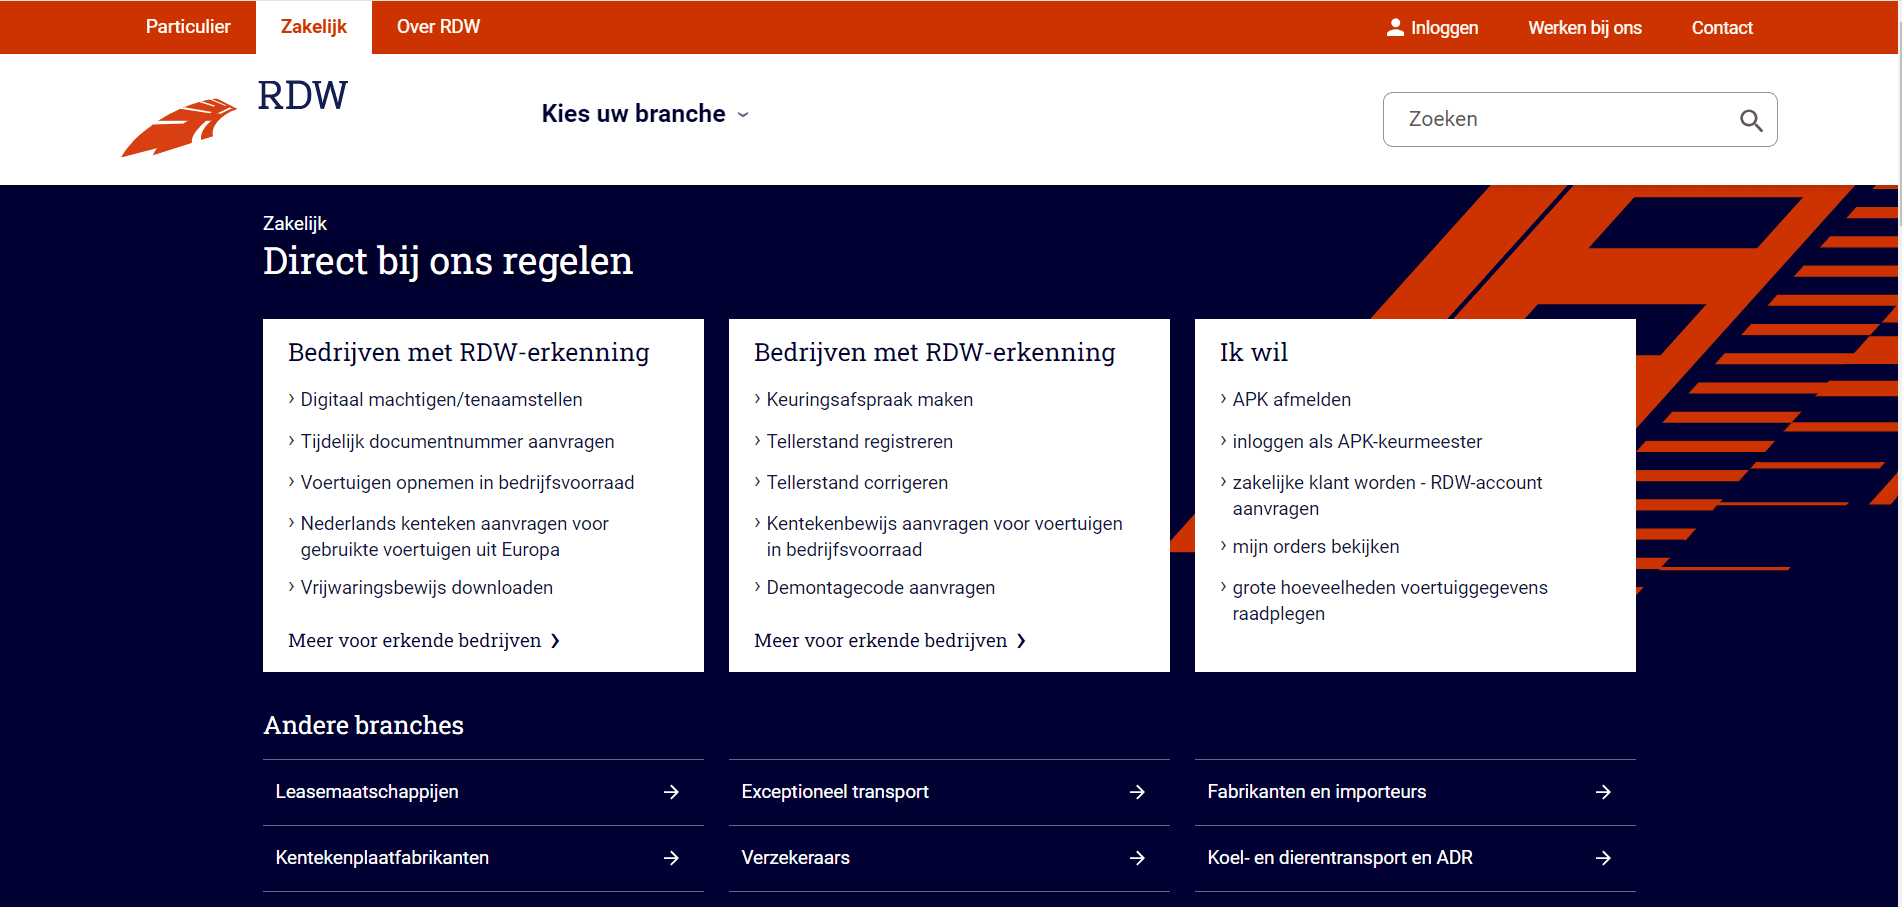Open Kentekenbewijs aanvragen voor voertuigen in bedrijfsvoorraad
This screenshot has width=1902, height=907.
pyautogui.click(x=944, y=537)
